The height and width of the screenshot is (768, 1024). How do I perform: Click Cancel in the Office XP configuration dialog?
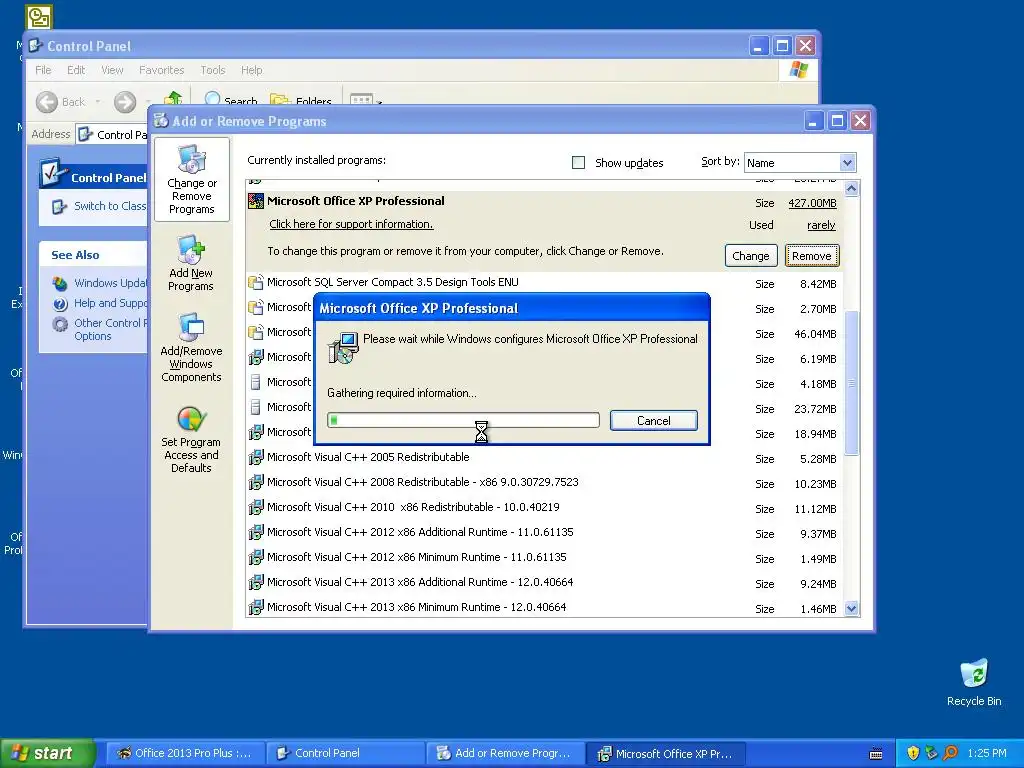pyautogui.click(x=654, y=421)
